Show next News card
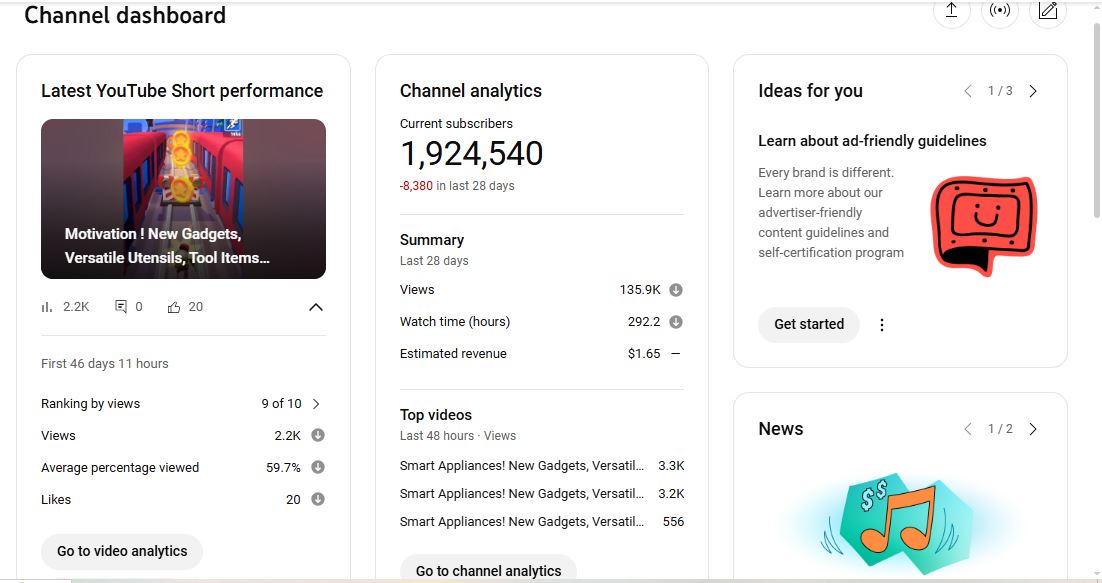 coord(1033,429)
